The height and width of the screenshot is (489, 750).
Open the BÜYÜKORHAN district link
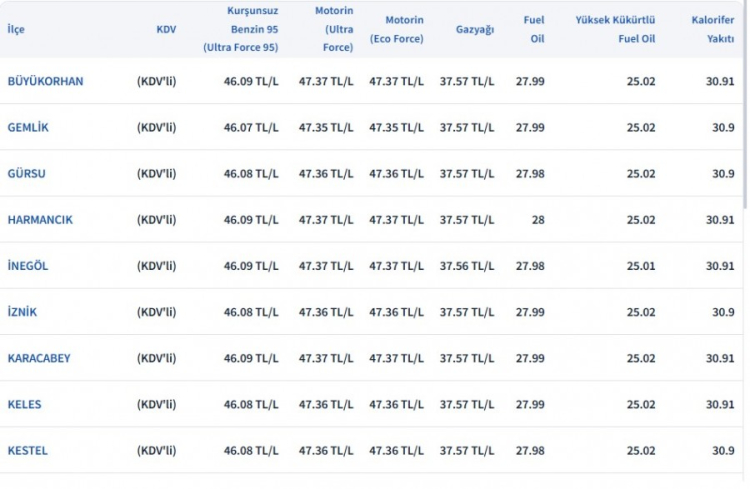[x=45, y=81]
